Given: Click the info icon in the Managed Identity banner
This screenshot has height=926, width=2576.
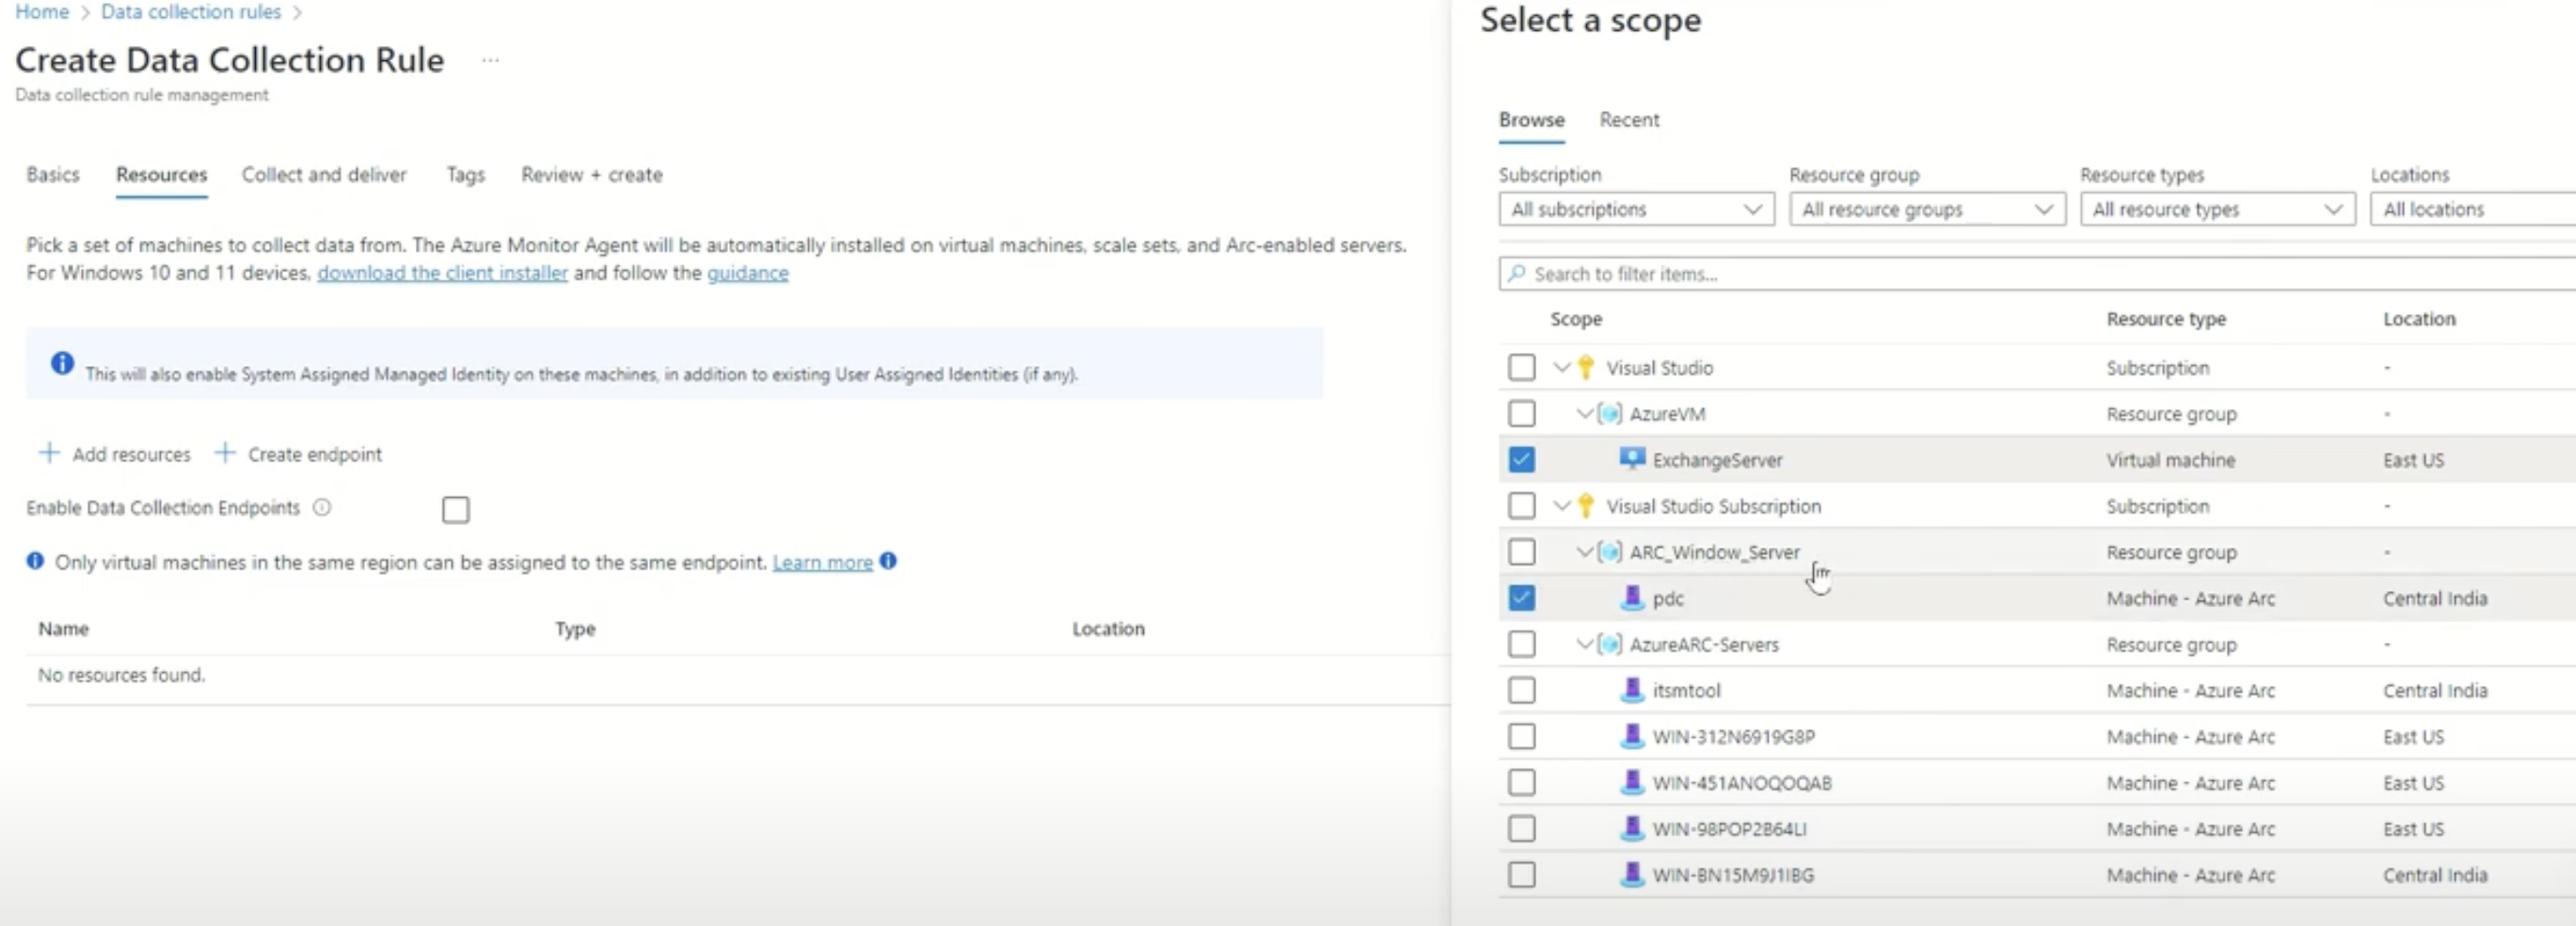Looking at the screenshot, I should (62, 363).
